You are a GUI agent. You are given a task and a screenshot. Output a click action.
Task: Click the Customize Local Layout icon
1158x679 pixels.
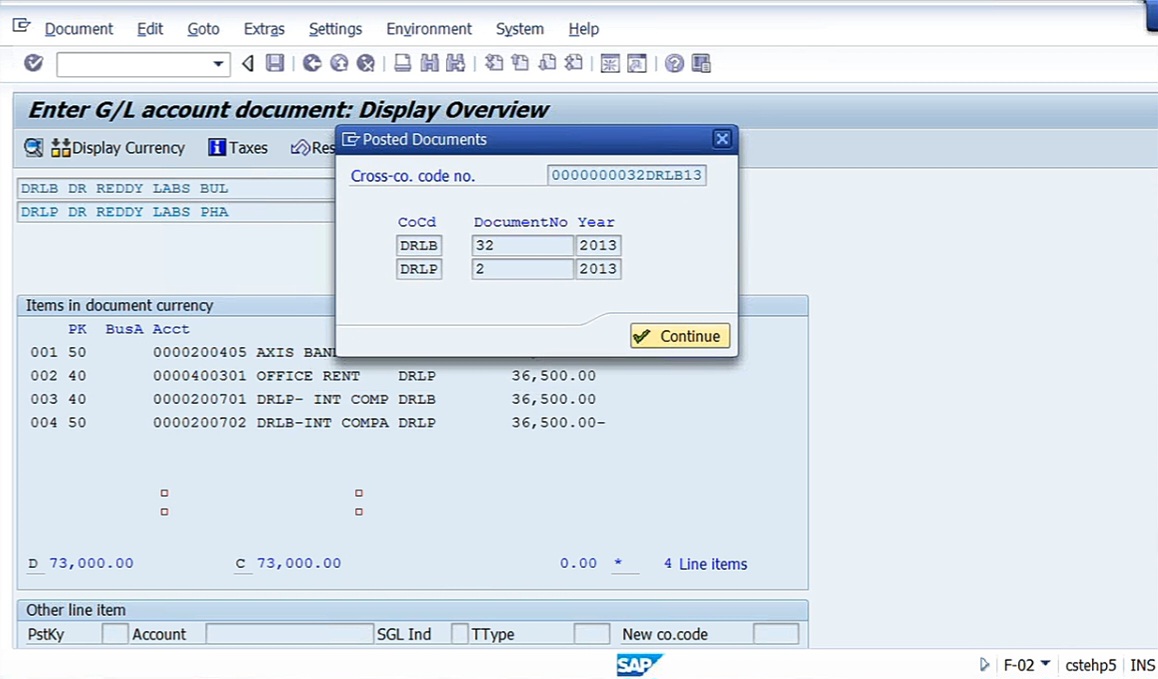[701, 64]
